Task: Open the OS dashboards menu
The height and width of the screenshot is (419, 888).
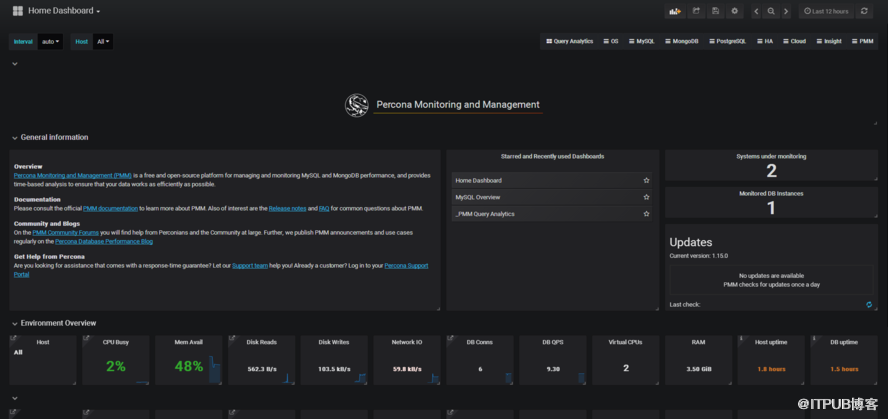Action: coord(610,41)
